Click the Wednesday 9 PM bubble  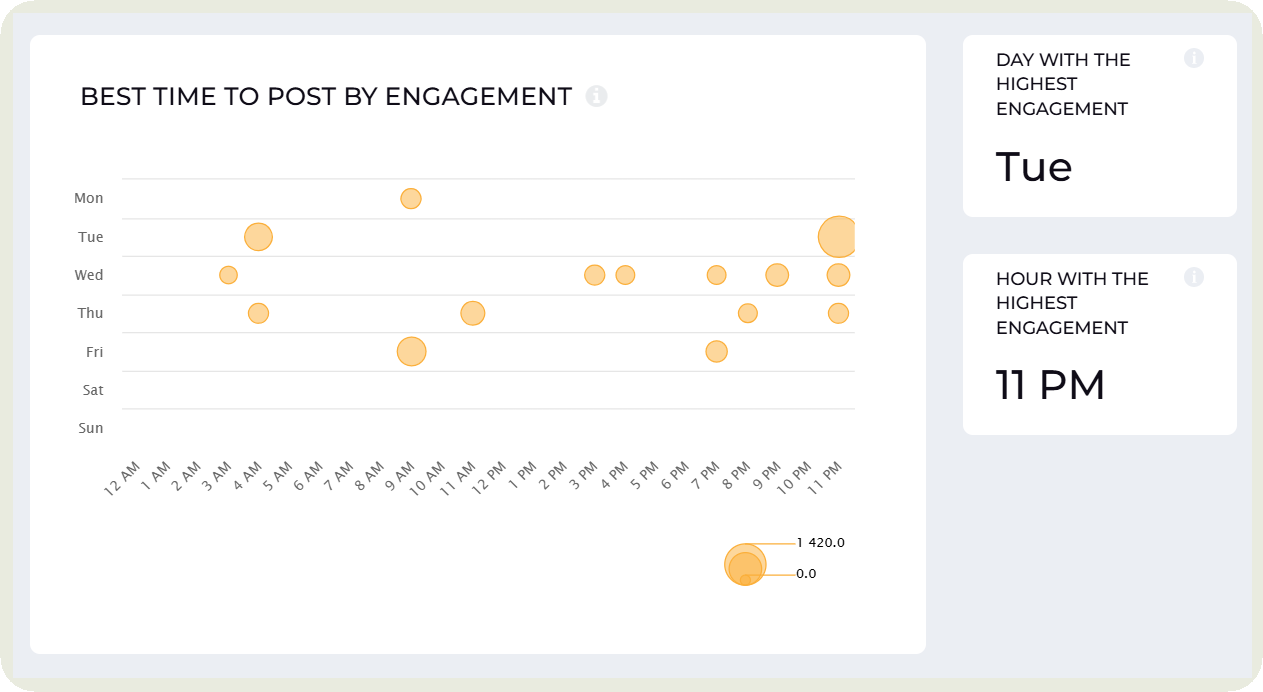click(x=776, y=274)
